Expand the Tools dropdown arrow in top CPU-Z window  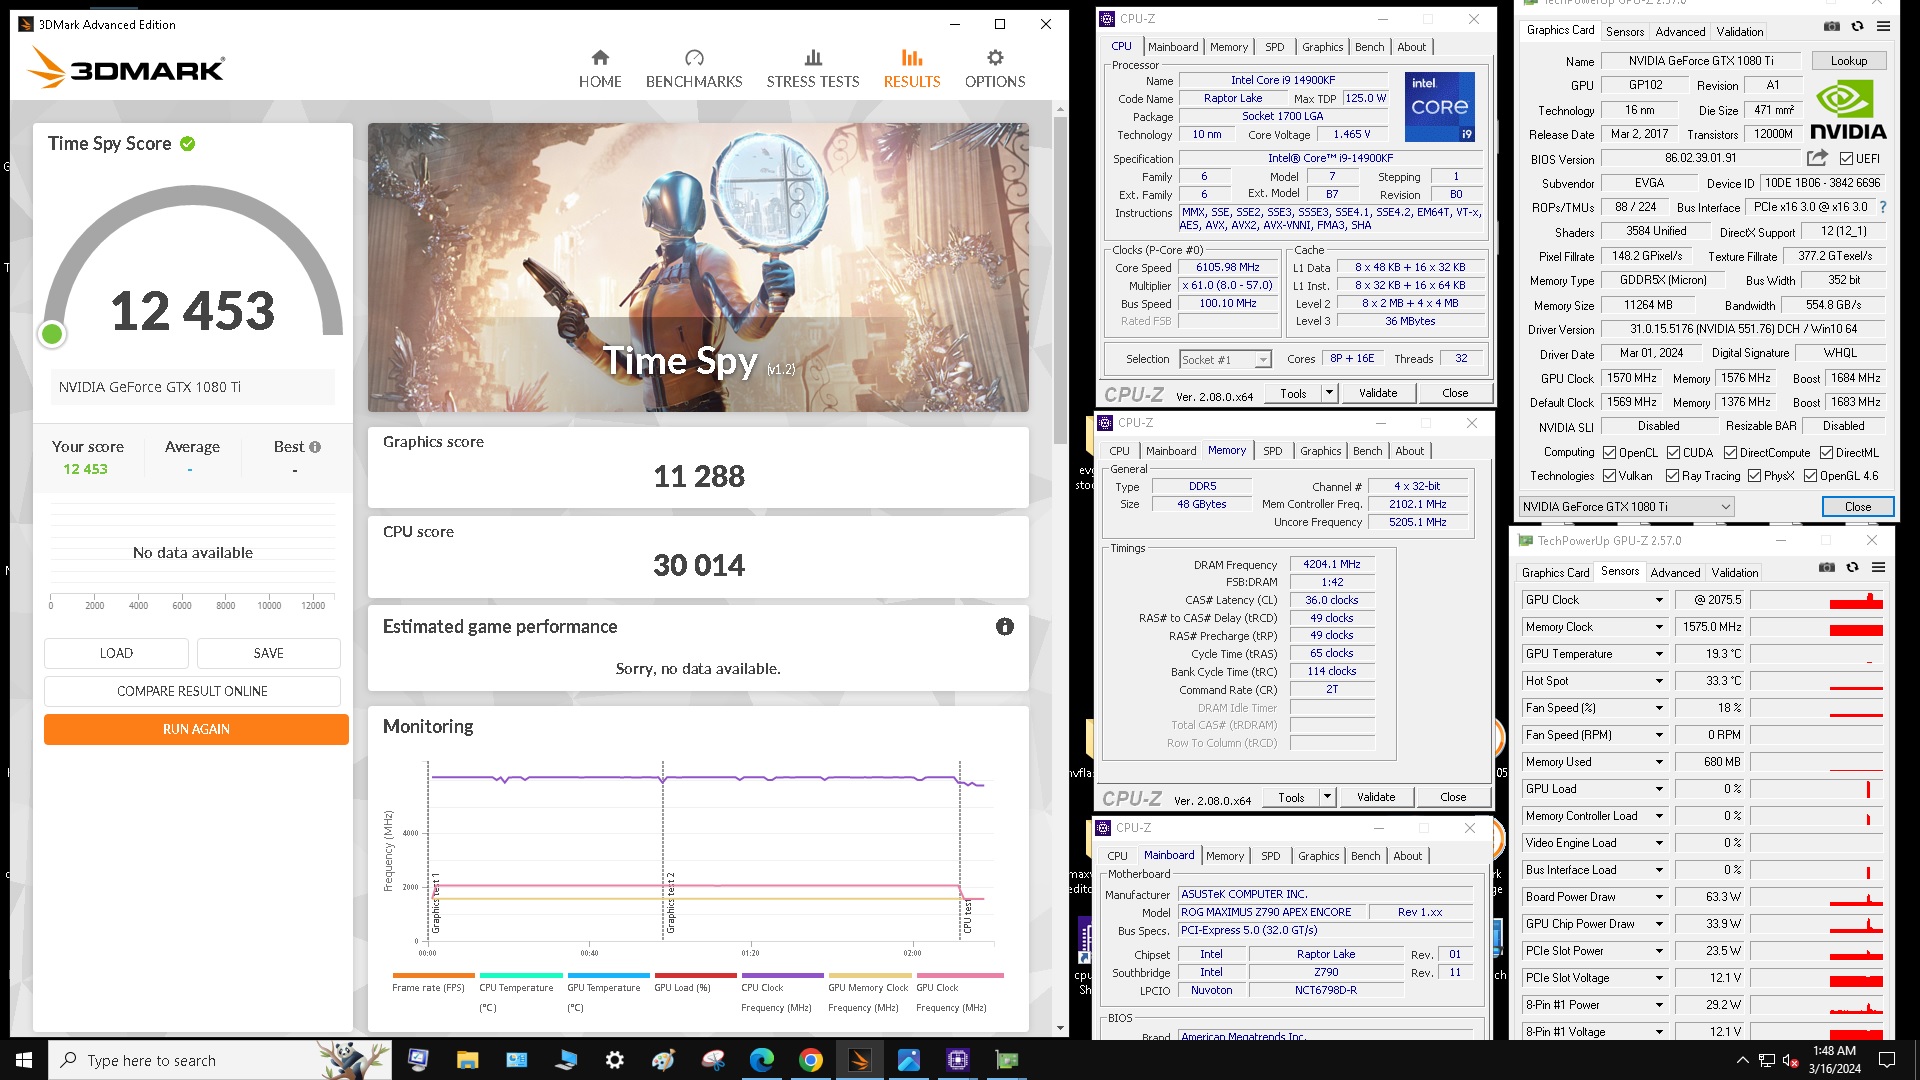click(1329, 393)
